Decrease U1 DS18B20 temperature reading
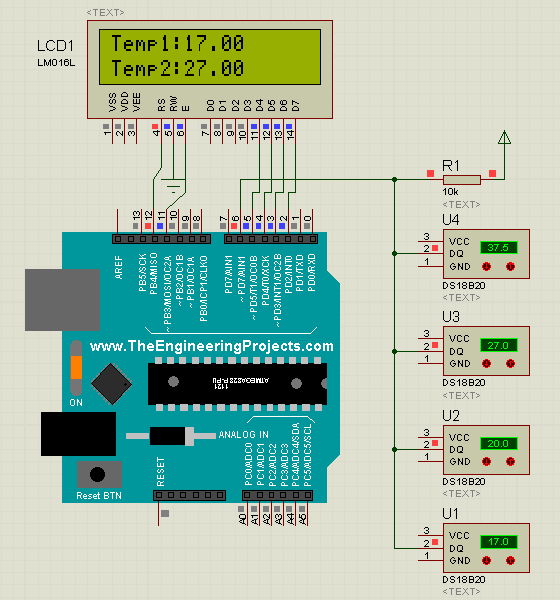560x600 pixels. click(487, 561)
